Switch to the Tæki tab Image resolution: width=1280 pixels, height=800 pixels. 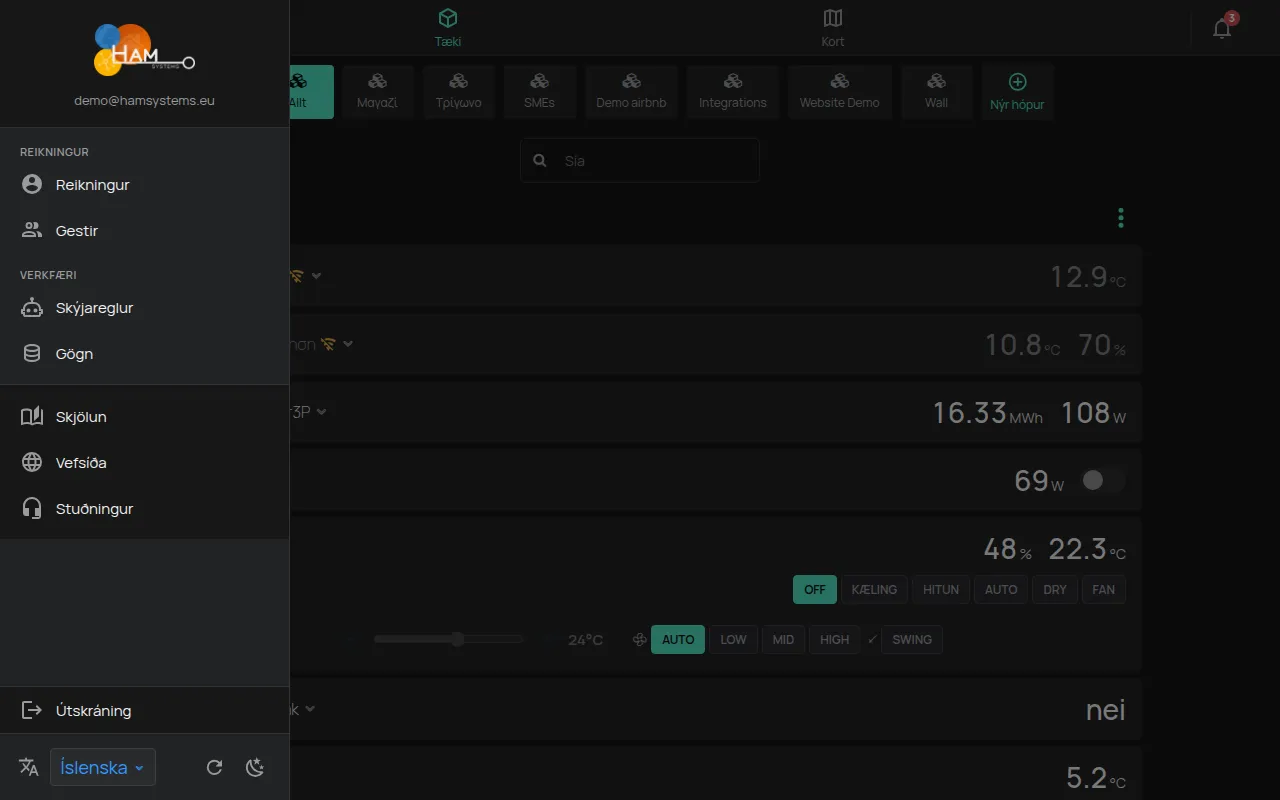point(448,28)
